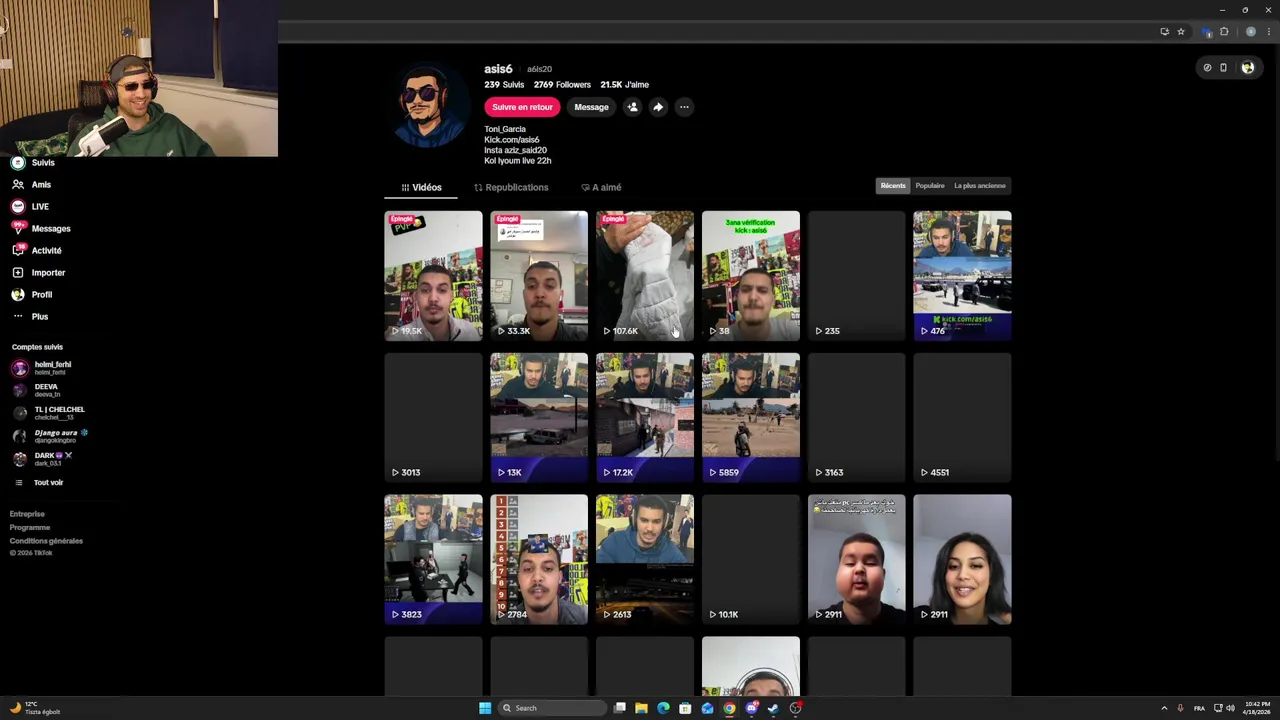Open followed account helmi_ferhi
The width and height of the screenshot is (1280, 720).
click(x=42, y=368)
